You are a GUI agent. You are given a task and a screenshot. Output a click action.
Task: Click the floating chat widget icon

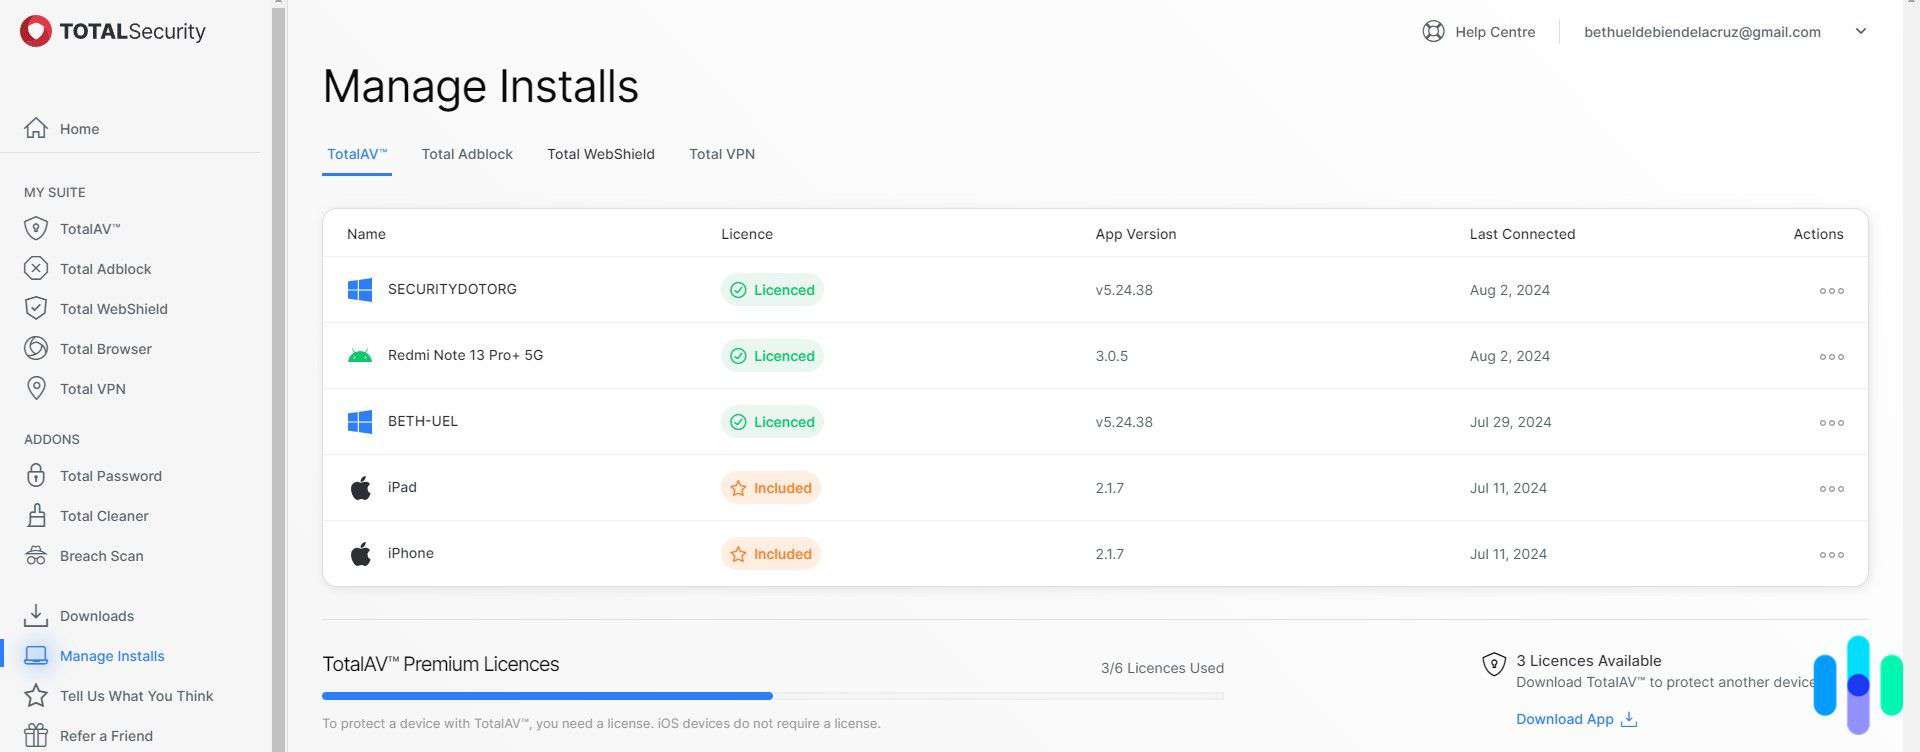[1858, 685]
